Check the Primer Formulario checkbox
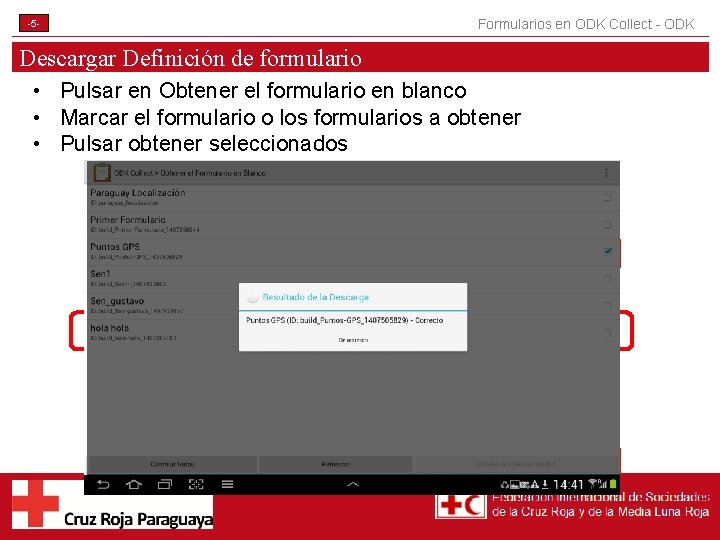Viewport: 720px width, 540px height. point(607,225)
